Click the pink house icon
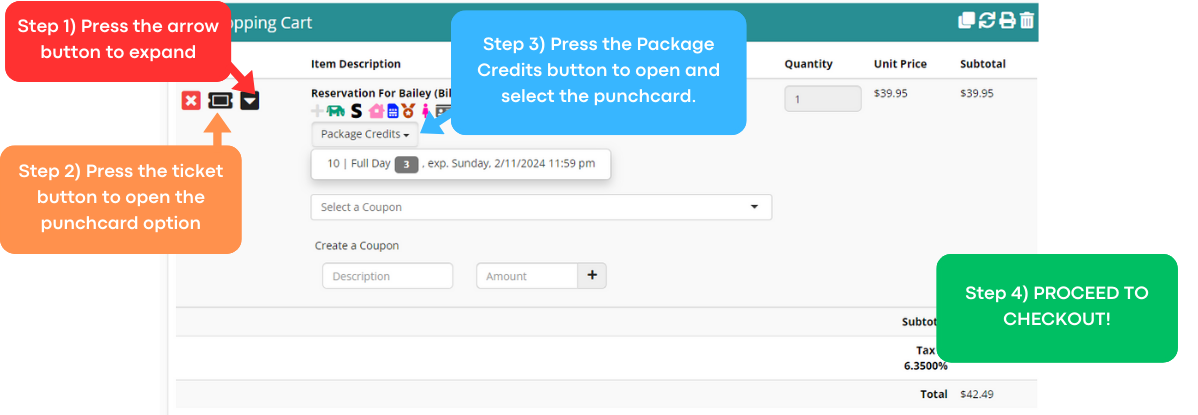The width and height of the screenshot is (1198, 415). coord(376,111)
